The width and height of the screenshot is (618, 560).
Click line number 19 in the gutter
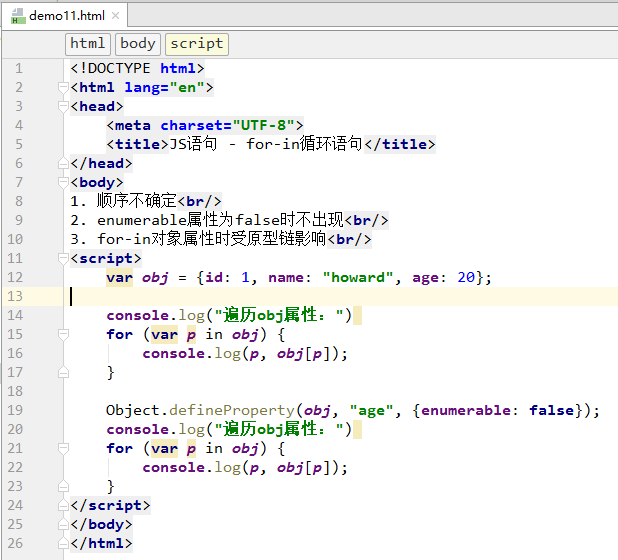15,410
